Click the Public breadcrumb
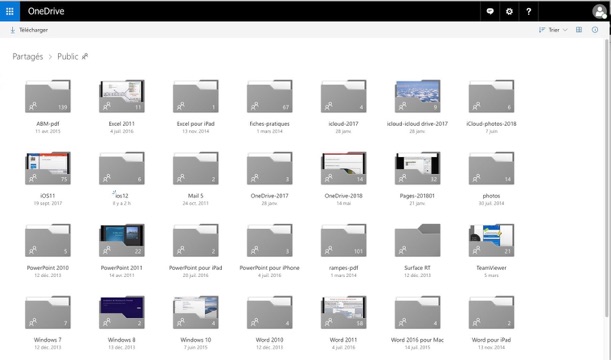This screenshot has height=360, width=611. pos(68,56)
